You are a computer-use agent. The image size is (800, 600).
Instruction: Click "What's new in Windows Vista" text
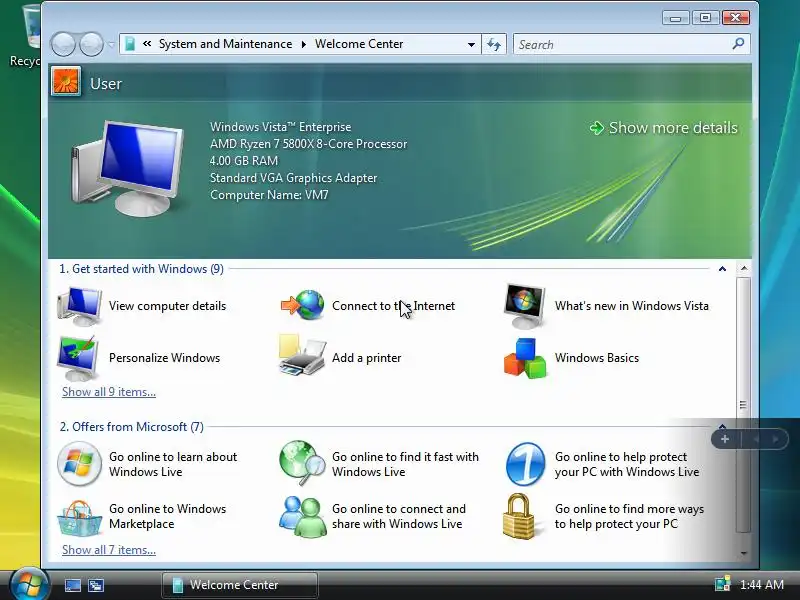point(632,306)
